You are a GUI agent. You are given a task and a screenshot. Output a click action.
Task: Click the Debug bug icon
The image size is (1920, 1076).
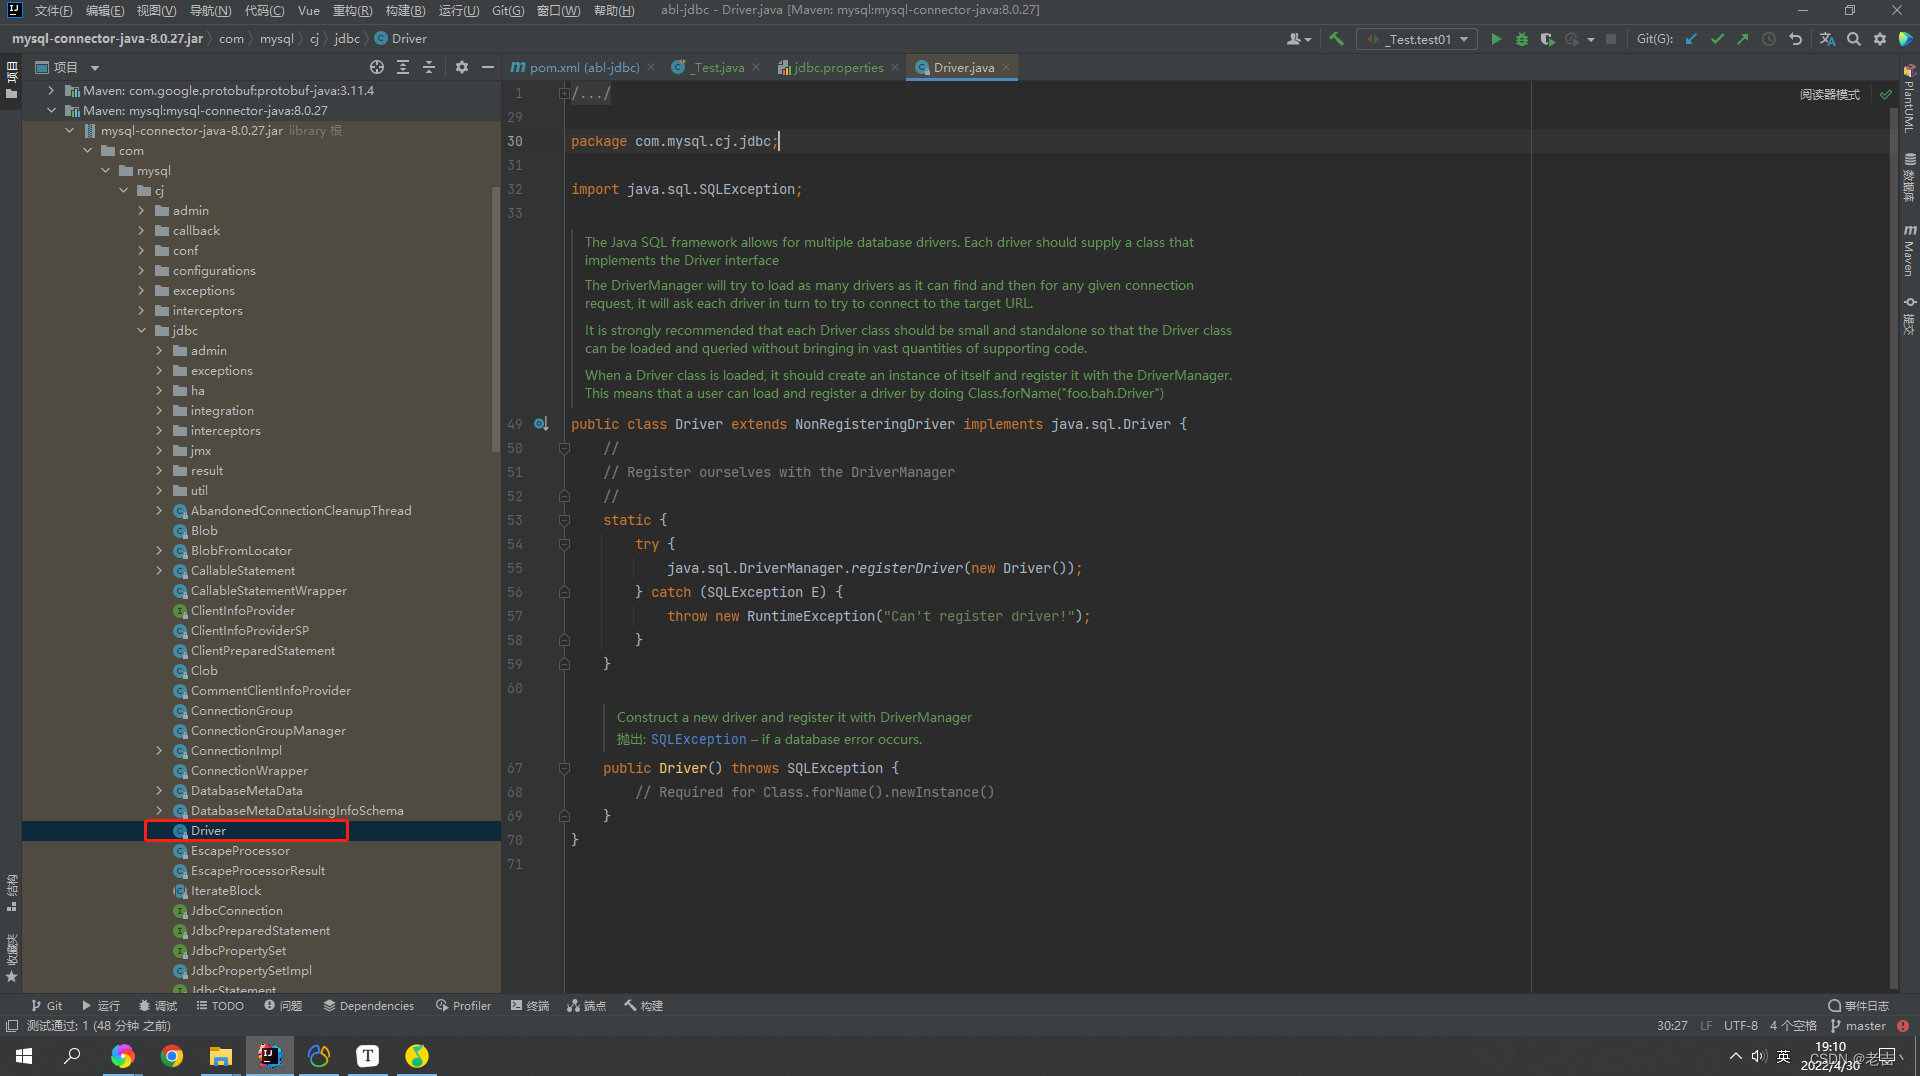click(x=1522, y=39)
